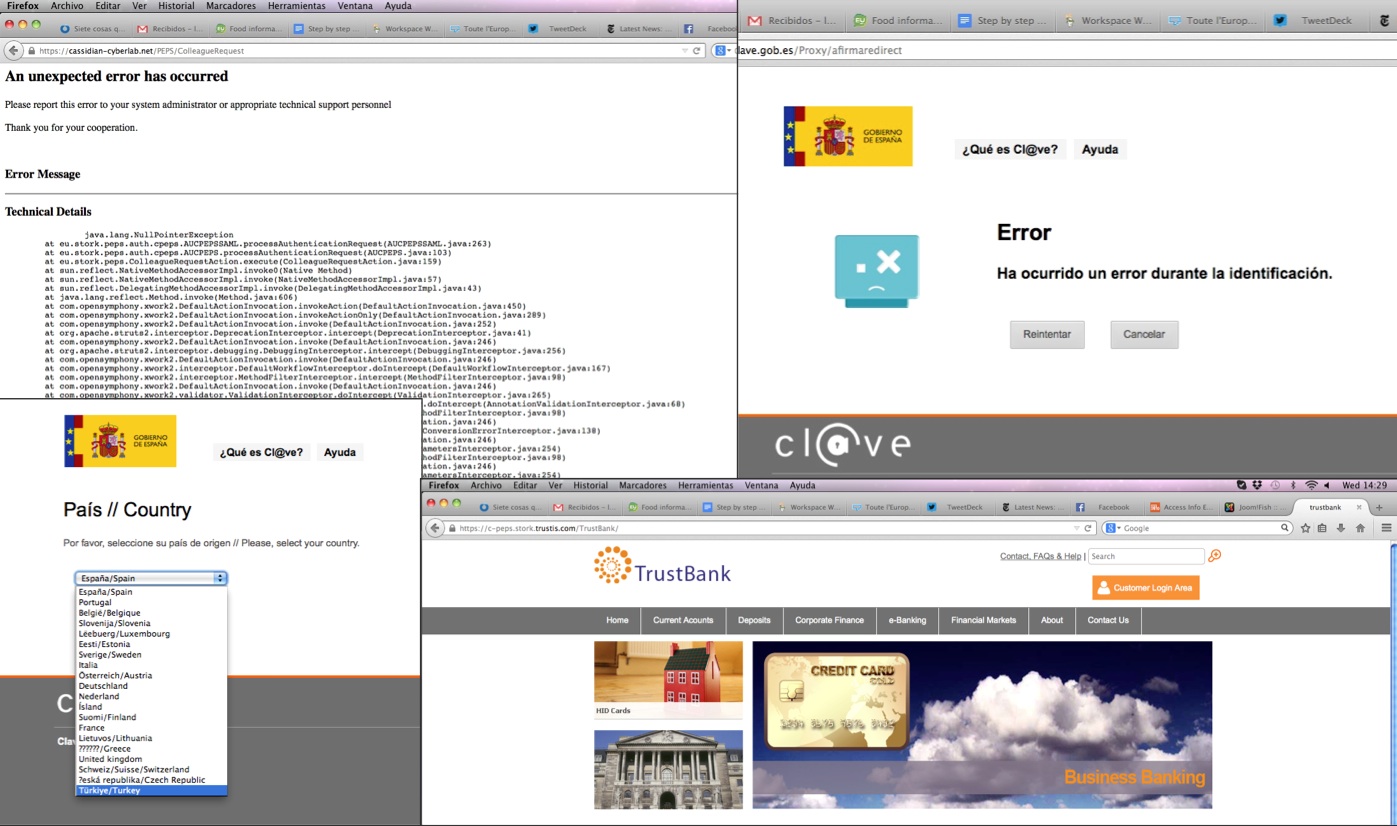This screenshot has height=826, width=1397.
Task: Click Ayuda button on the País/Country page
Action: pyautogui.click(x=340, y=452)
